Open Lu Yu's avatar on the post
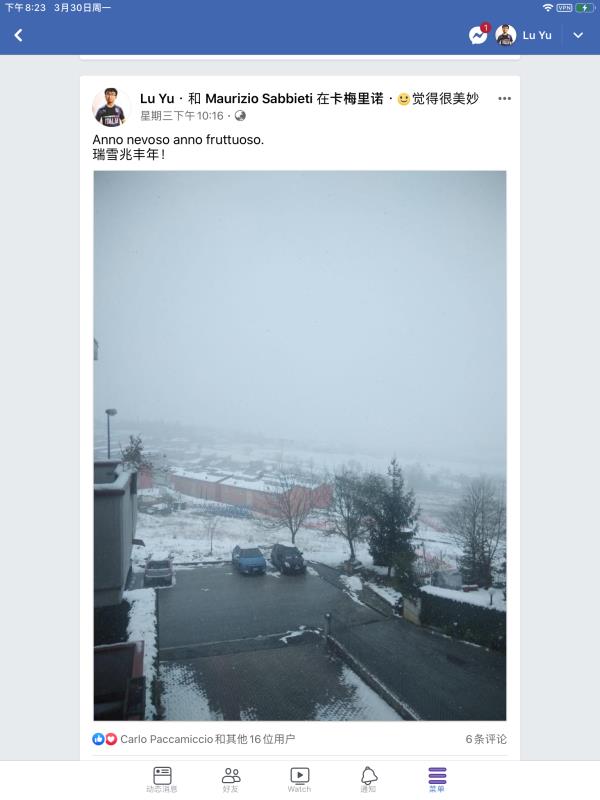The image size is (600, 800). [x=111, y=107]
